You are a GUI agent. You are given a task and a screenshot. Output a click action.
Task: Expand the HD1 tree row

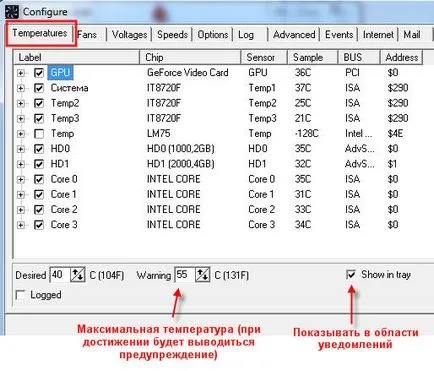point(21,164)
